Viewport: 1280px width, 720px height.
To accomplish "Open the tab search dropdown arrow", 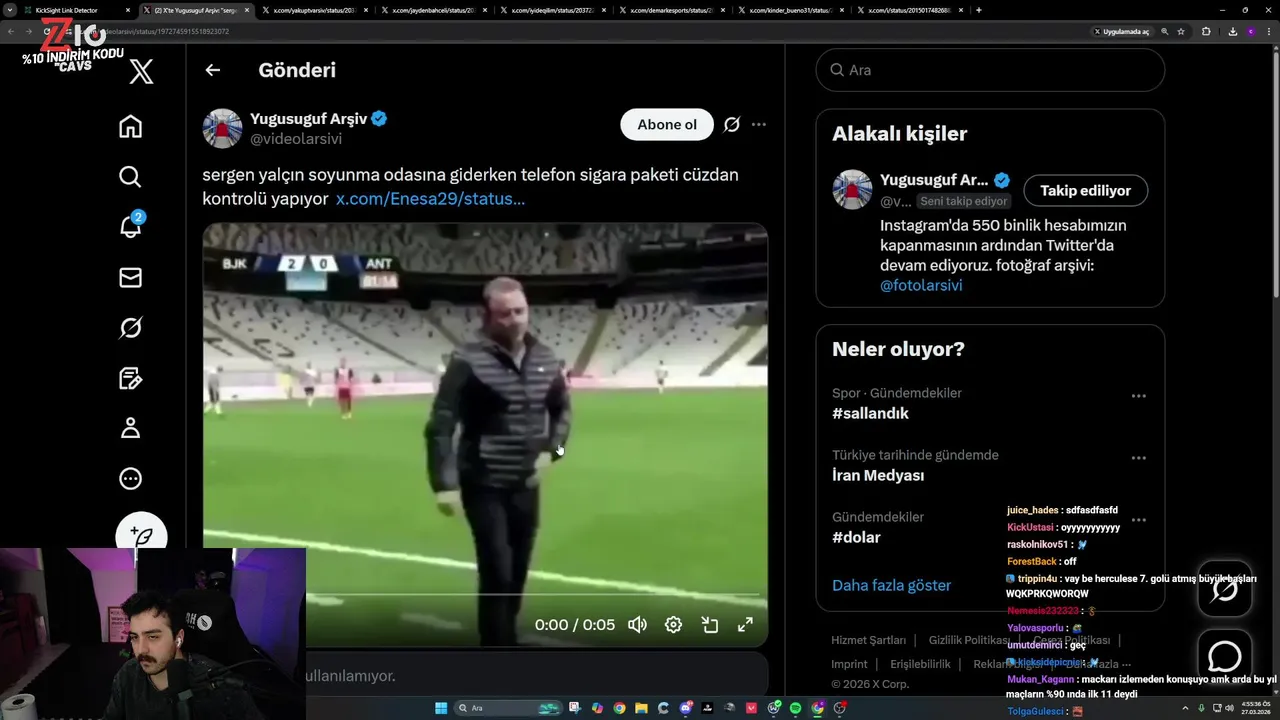I will (10, 10).
